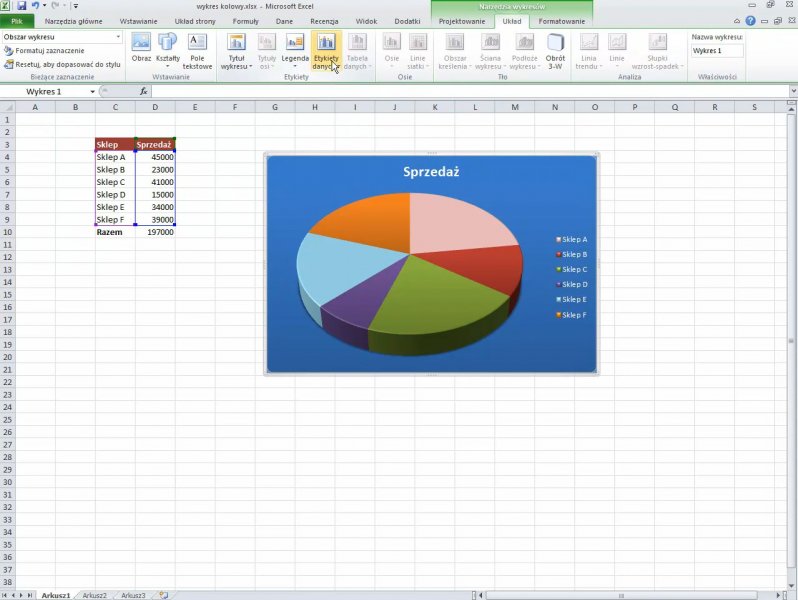This screenshot has width=798, height=600.
Task: Switch to the Formatowanie ribbon tab
Action: click(x=561, y=21)
